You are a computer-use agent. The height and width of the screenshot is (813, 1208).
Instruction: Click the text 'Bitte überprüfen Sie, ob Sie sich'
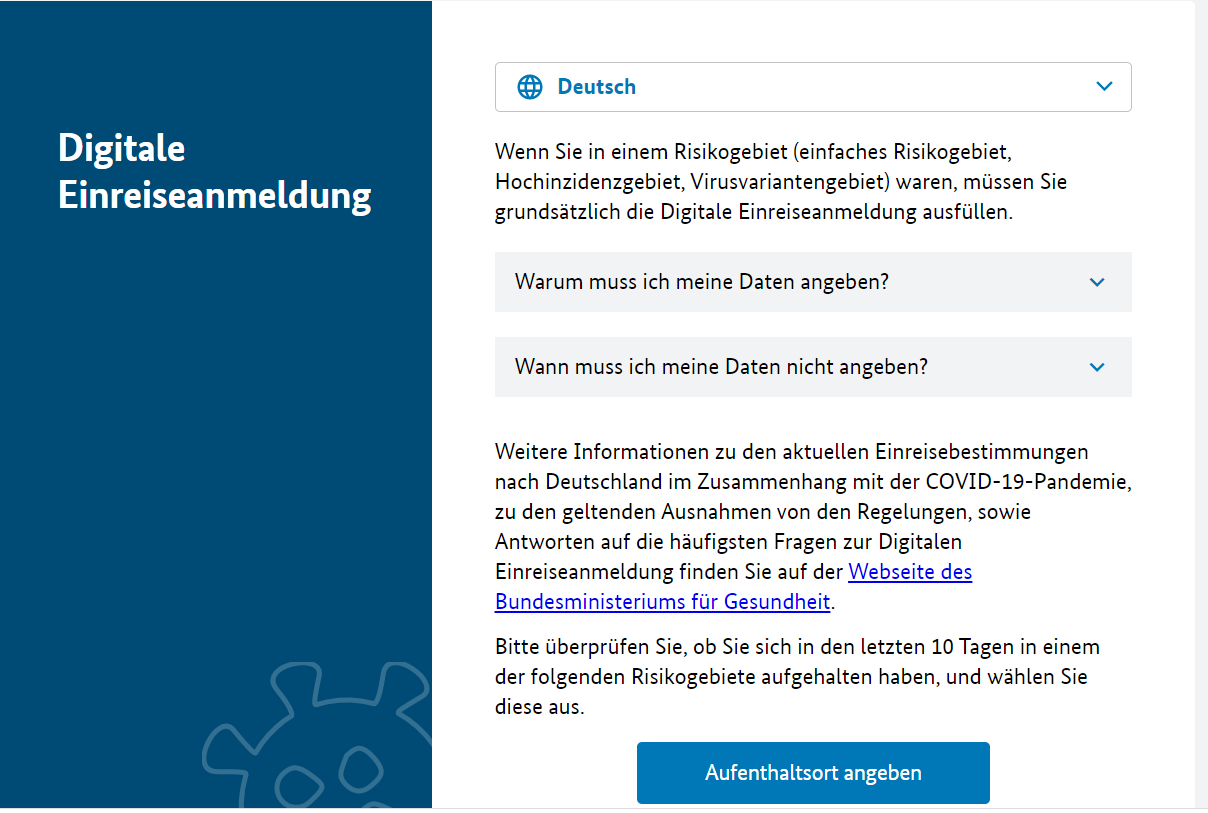tap(797, 677)
